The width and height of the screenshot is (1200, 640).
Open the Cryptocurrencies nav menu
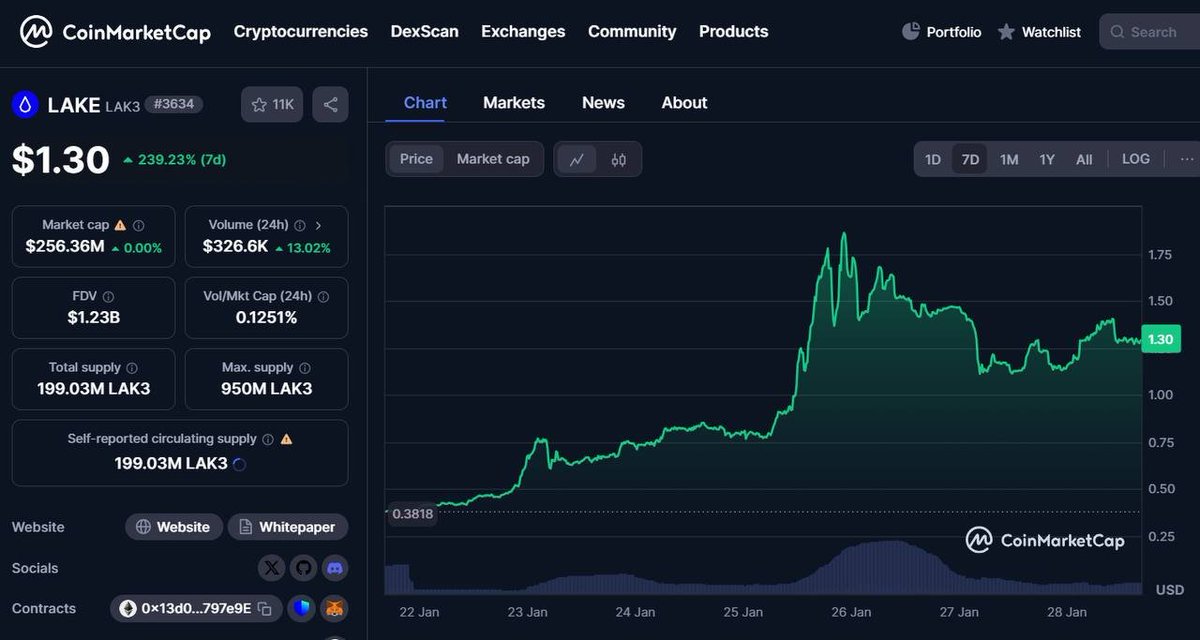301,31
